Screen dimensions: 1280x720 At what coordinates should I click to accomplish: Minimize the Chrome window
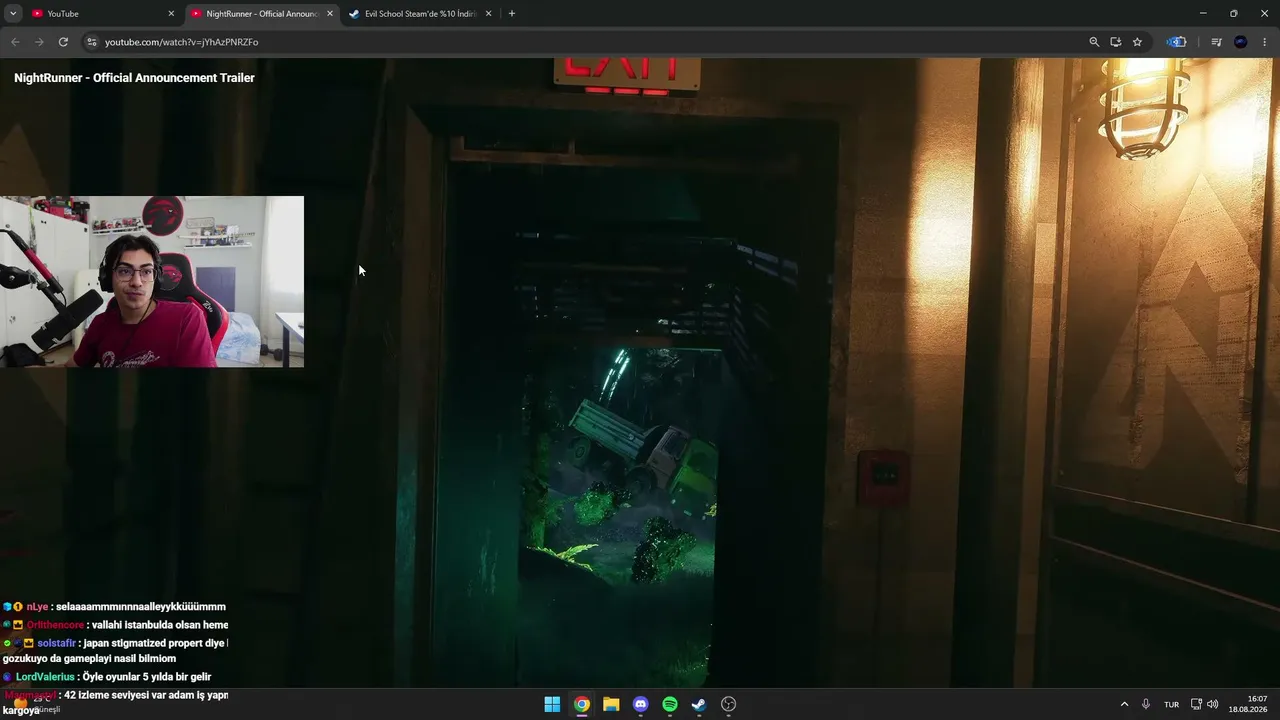tap(1203, 13)
